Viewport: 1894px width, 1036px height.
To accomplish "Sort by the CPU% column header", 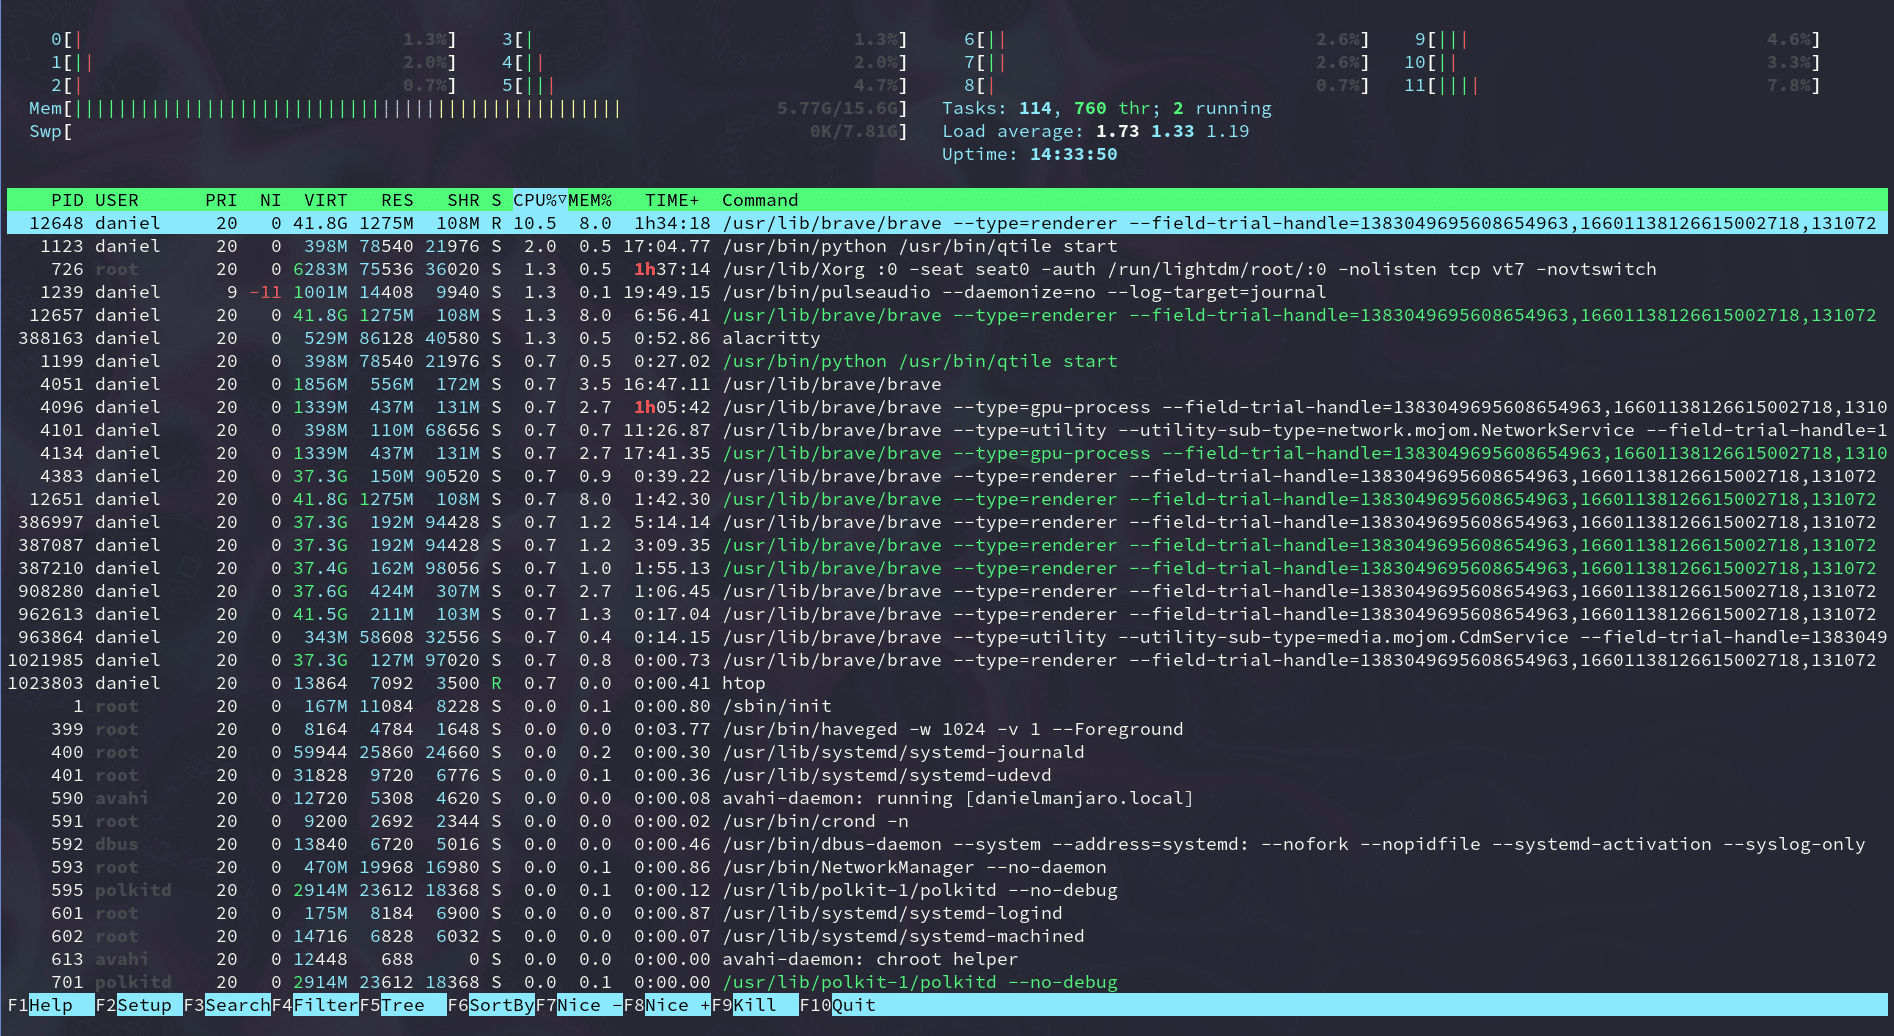I will point(539,200).
